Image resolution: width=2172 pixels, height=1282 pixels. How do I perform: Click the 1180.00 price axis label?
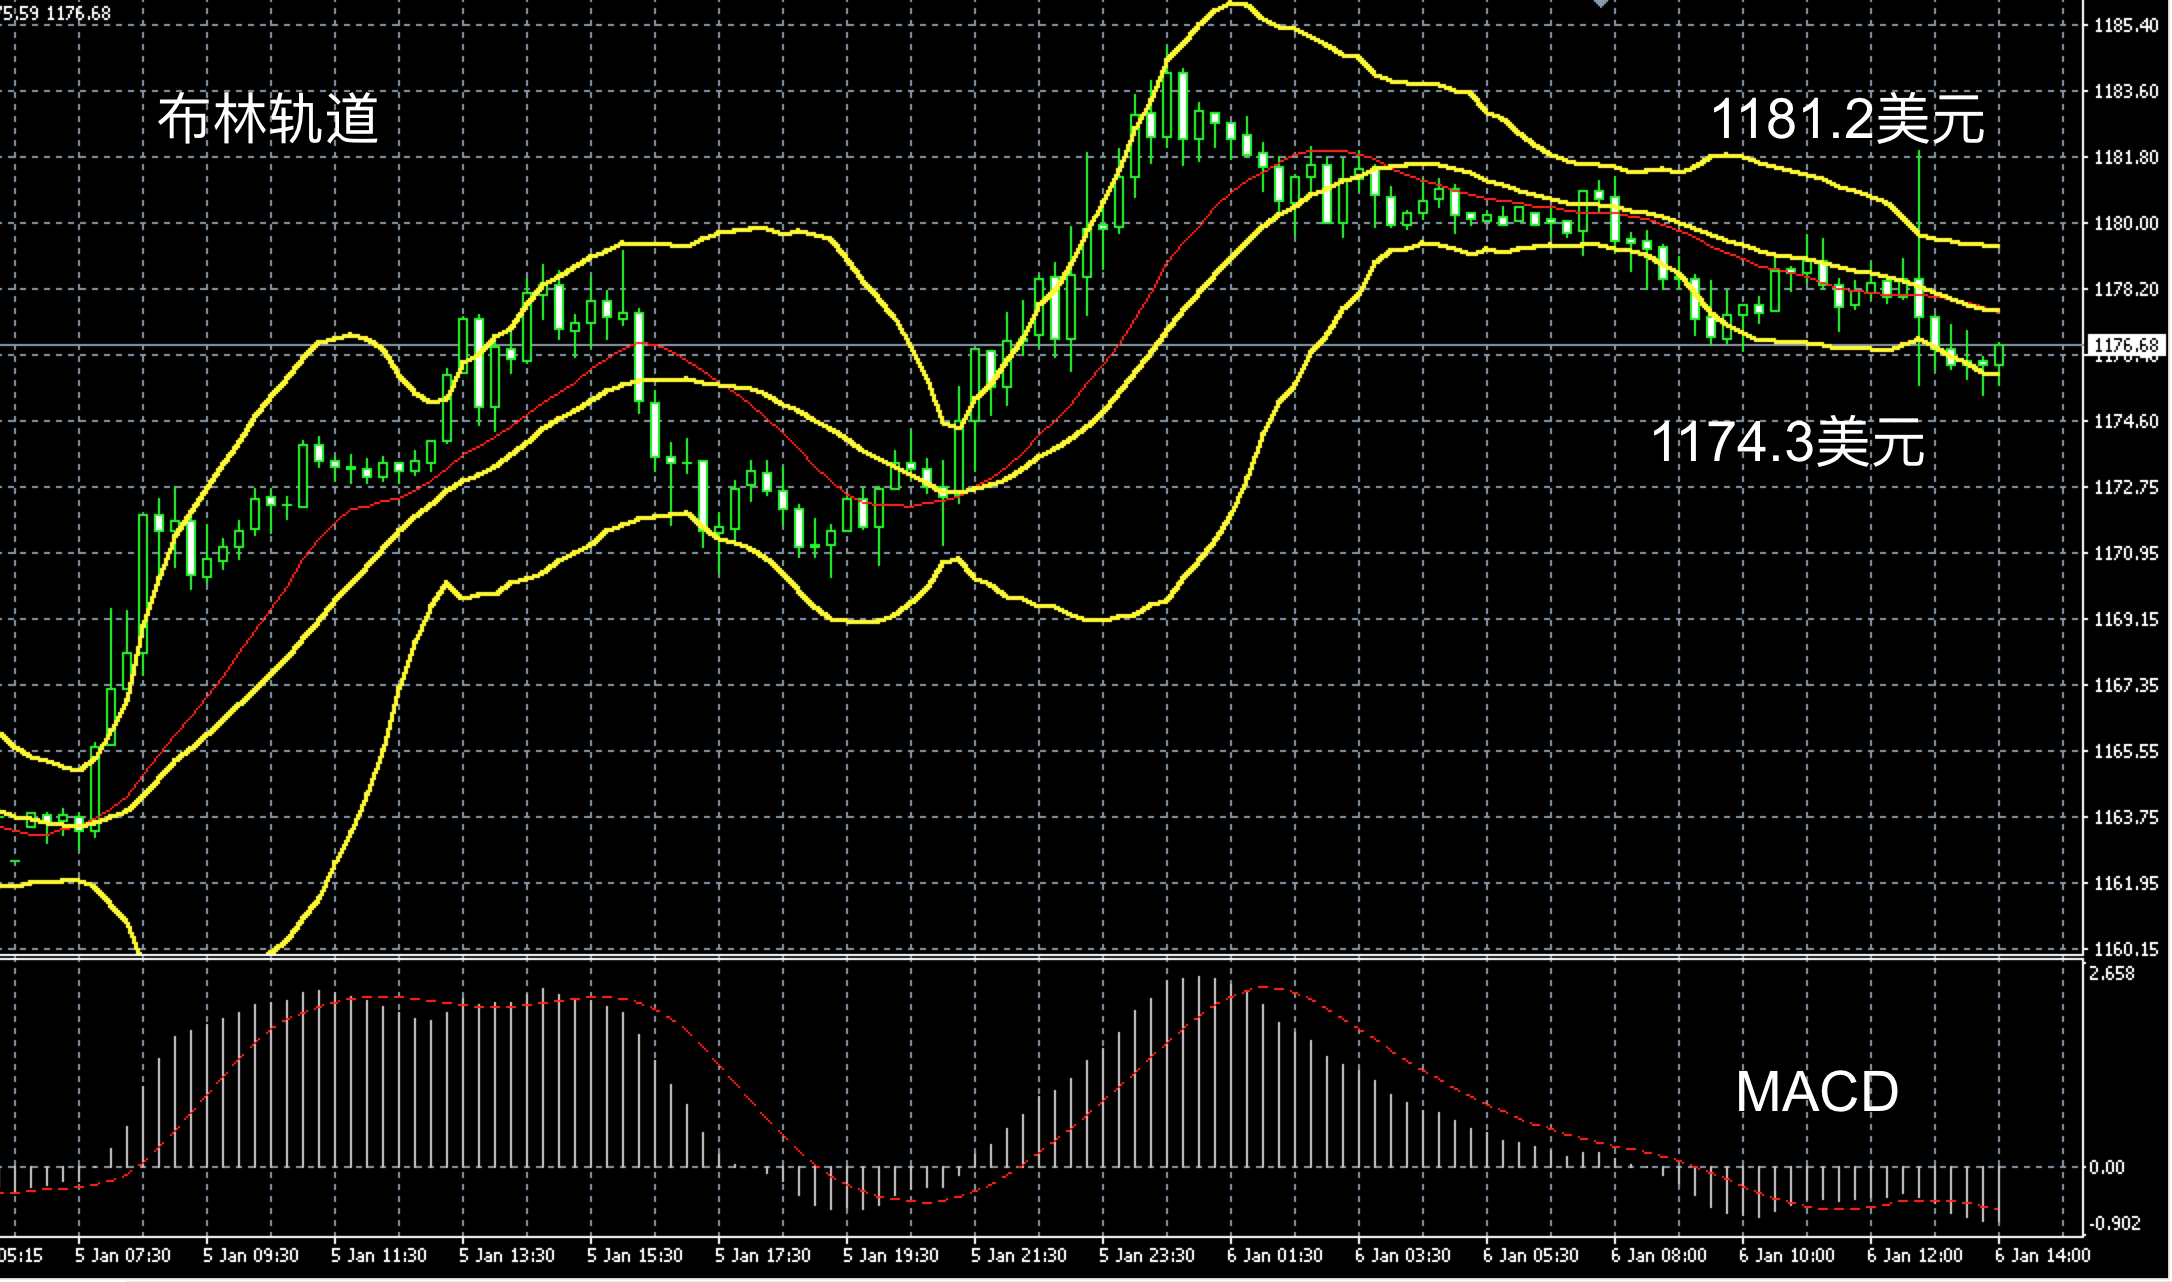click(x=2126, y=224)
